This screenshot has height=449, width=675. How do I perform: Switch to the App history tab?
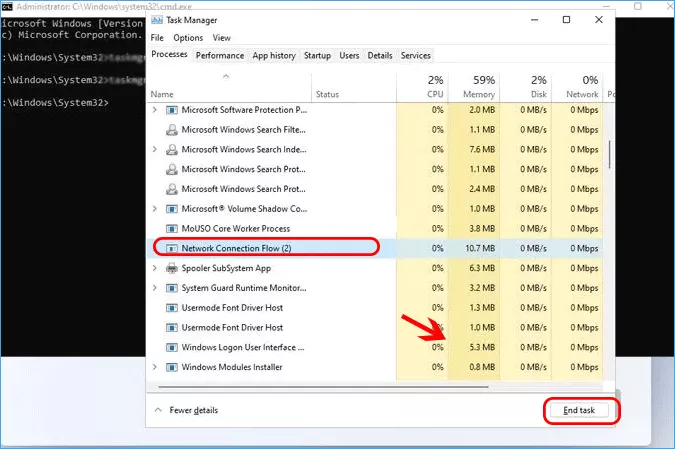coord(274,56)
